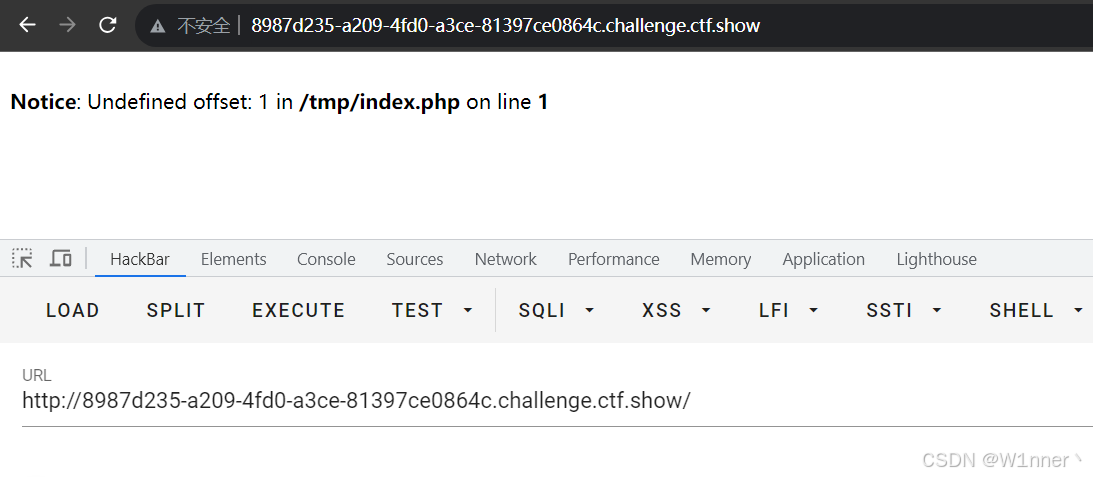The image size is (1093, 477).
Task: Click the HackBar URL input field
Action: tap(558, 401)
